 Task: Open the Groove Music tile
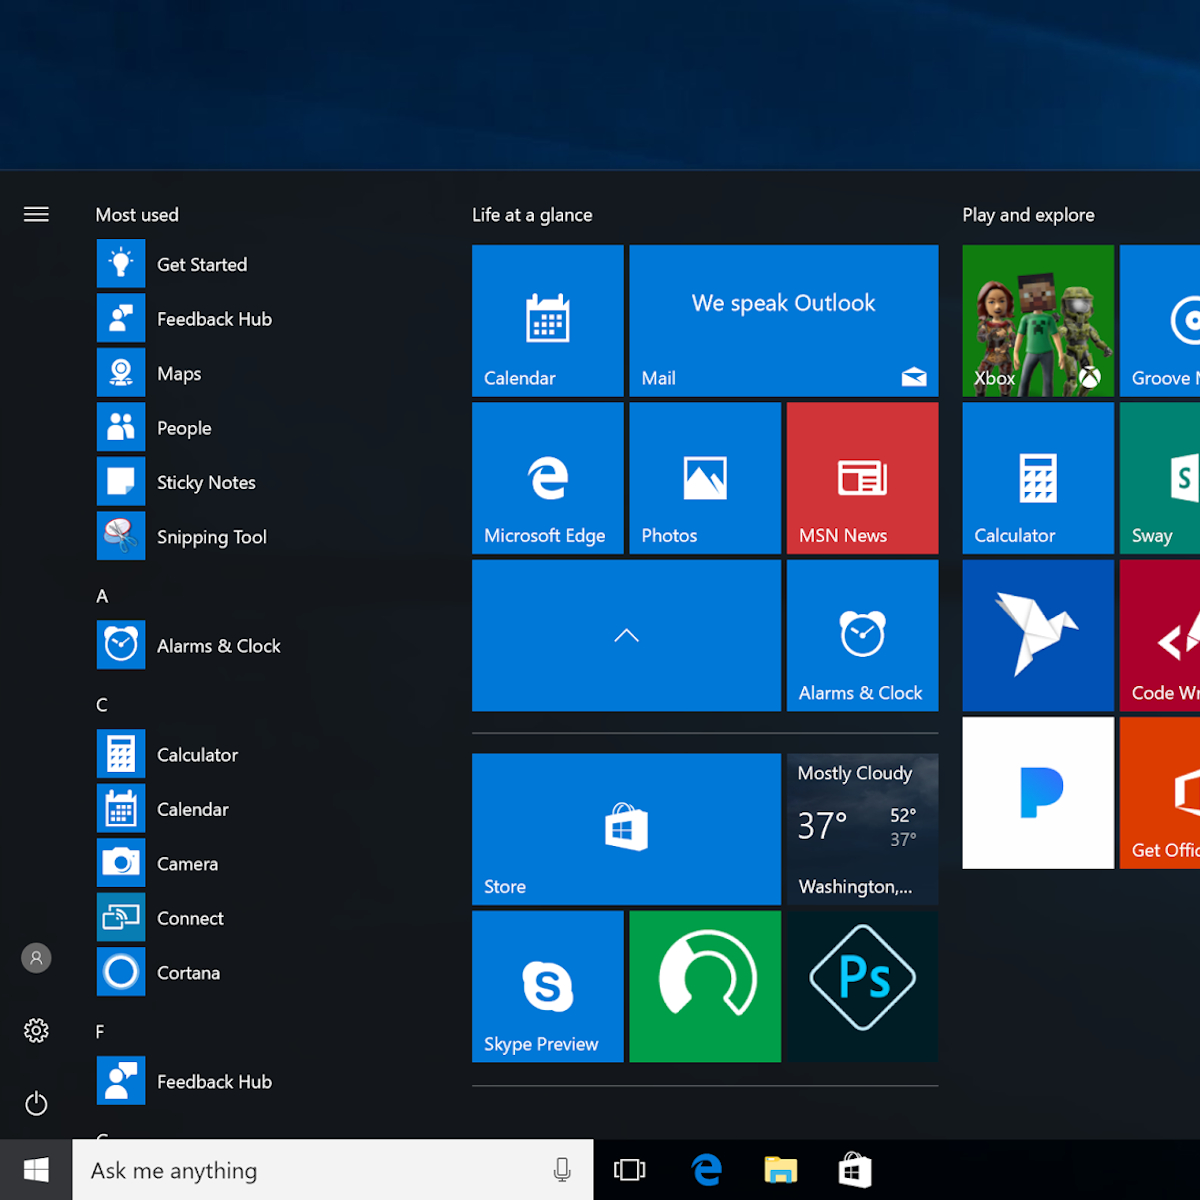pyautogui.click(x=1160, y=321)
